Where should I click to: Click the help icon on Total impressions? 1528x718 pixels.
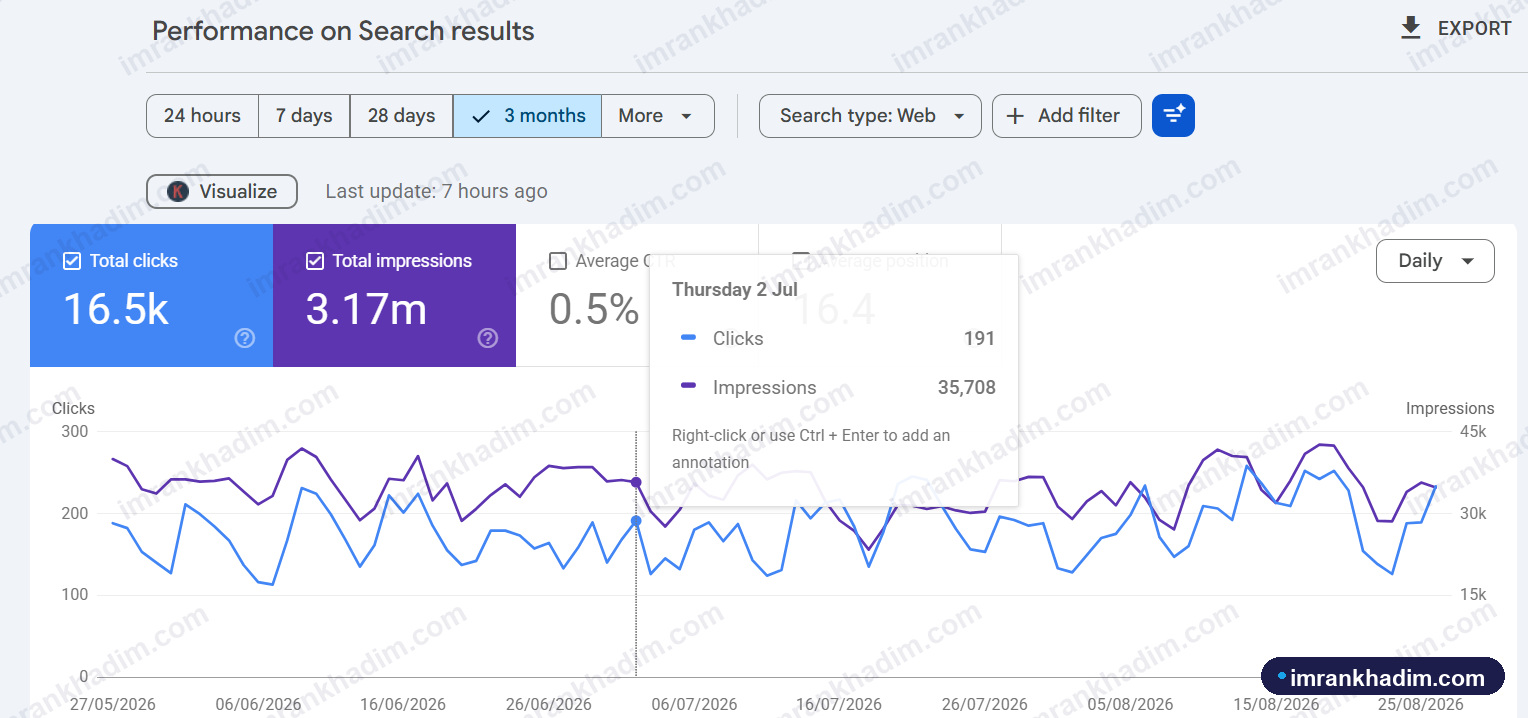pos(488,338)
